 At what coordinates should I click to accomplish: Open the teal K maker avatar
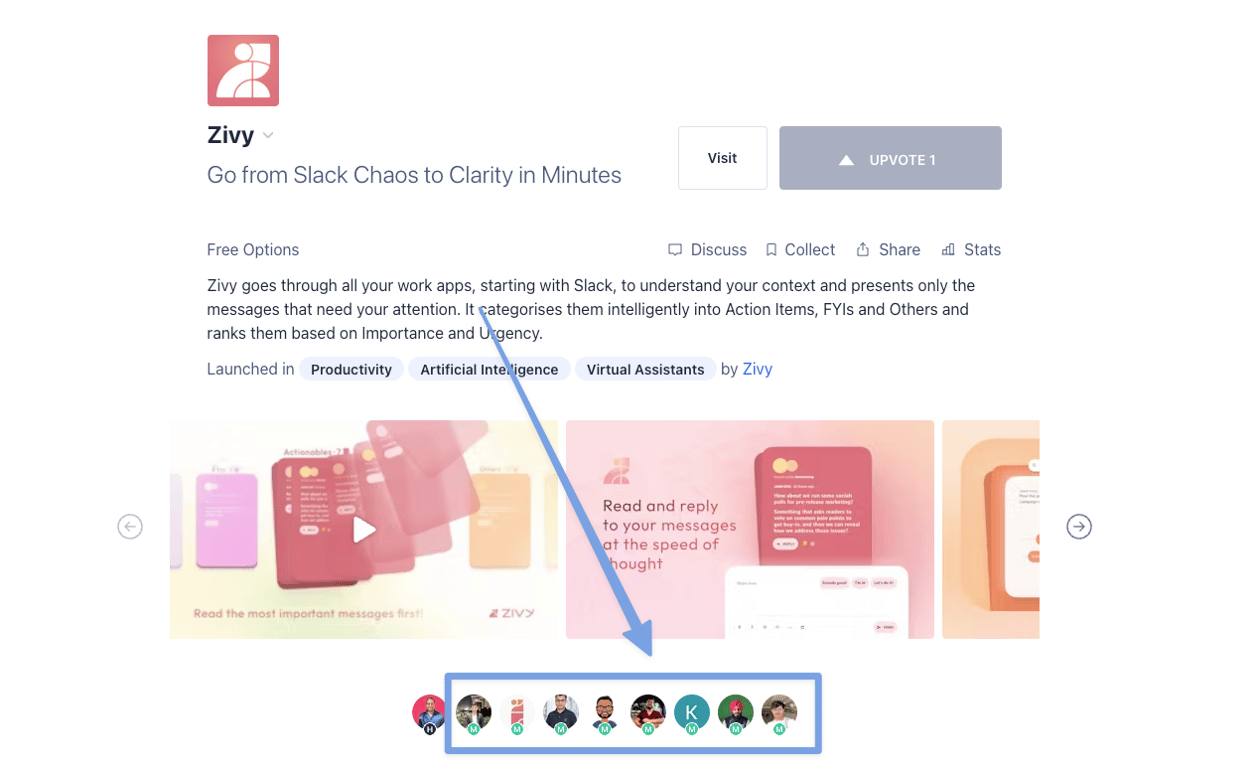pyautogui.click(x=692, y=713)
